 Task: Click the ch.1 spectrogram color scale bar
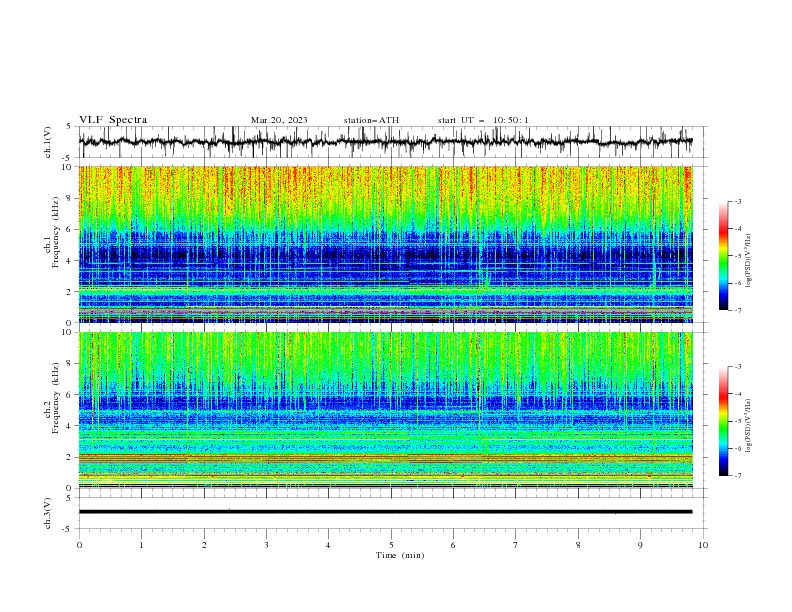[723, 256]
